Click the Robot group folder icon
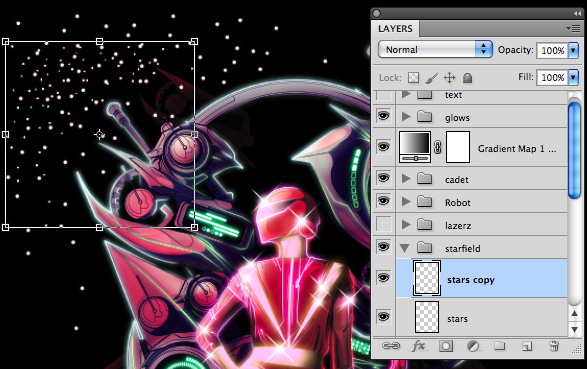 click(x=425, y=202)
